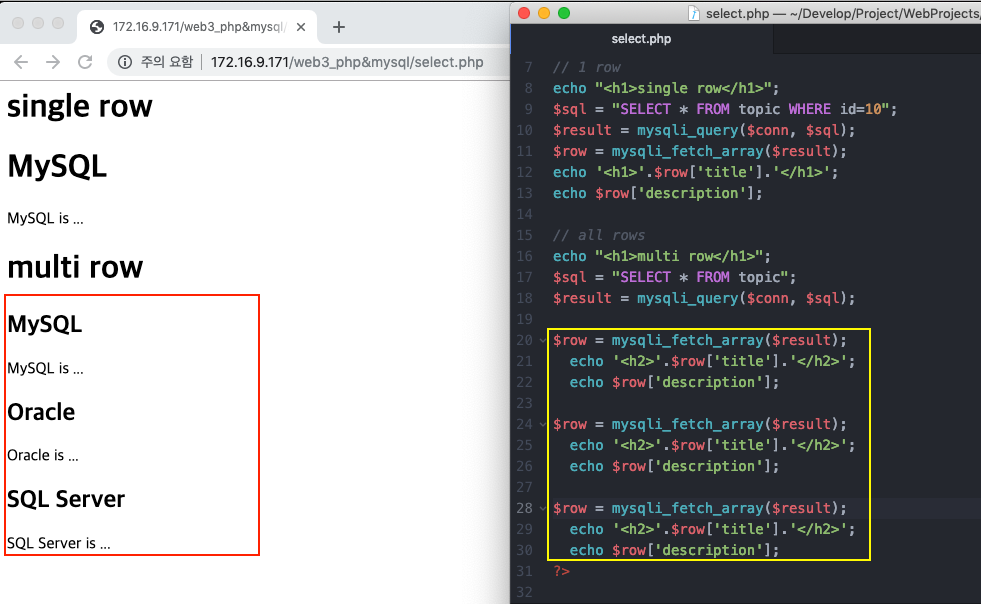Click echo "<h1>single row</h1>" line
The height and width of the screenshot is (604, 981).
point(666,88)
